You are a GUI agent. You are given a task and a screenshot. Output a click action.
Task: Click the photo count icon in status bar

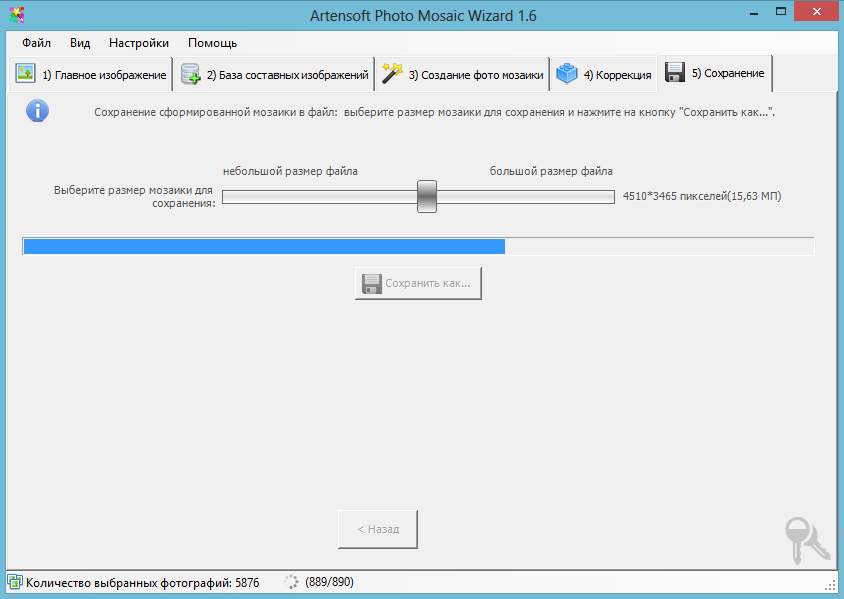coord(15,582)
